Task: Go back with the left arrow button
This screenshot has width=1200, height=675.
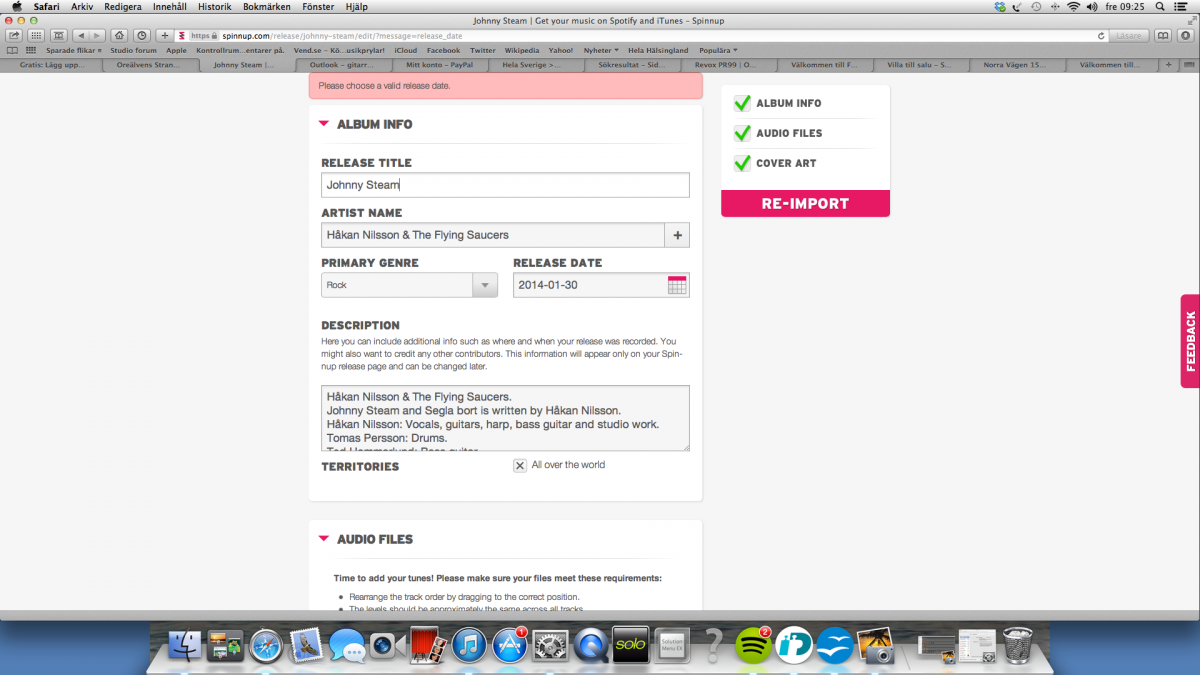Action: point(82,35)
